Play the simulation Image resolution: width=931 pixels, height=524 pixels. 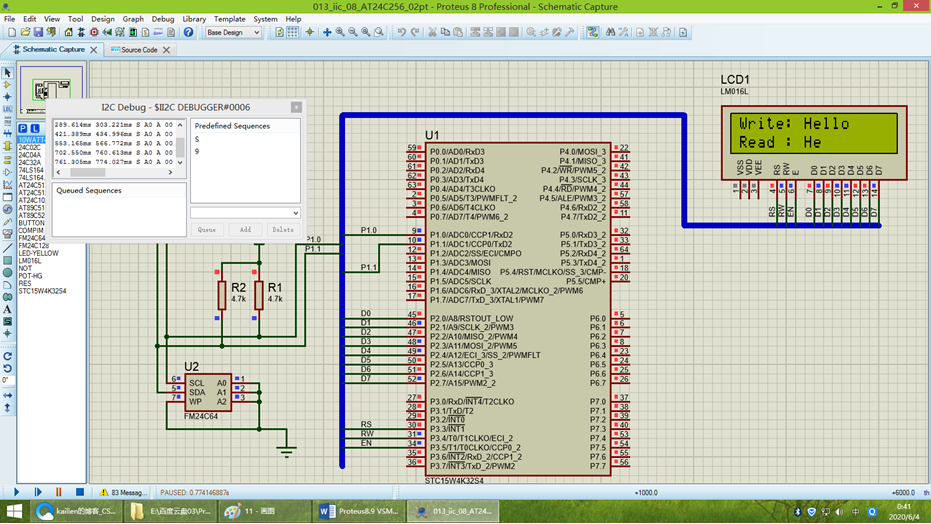16,492
